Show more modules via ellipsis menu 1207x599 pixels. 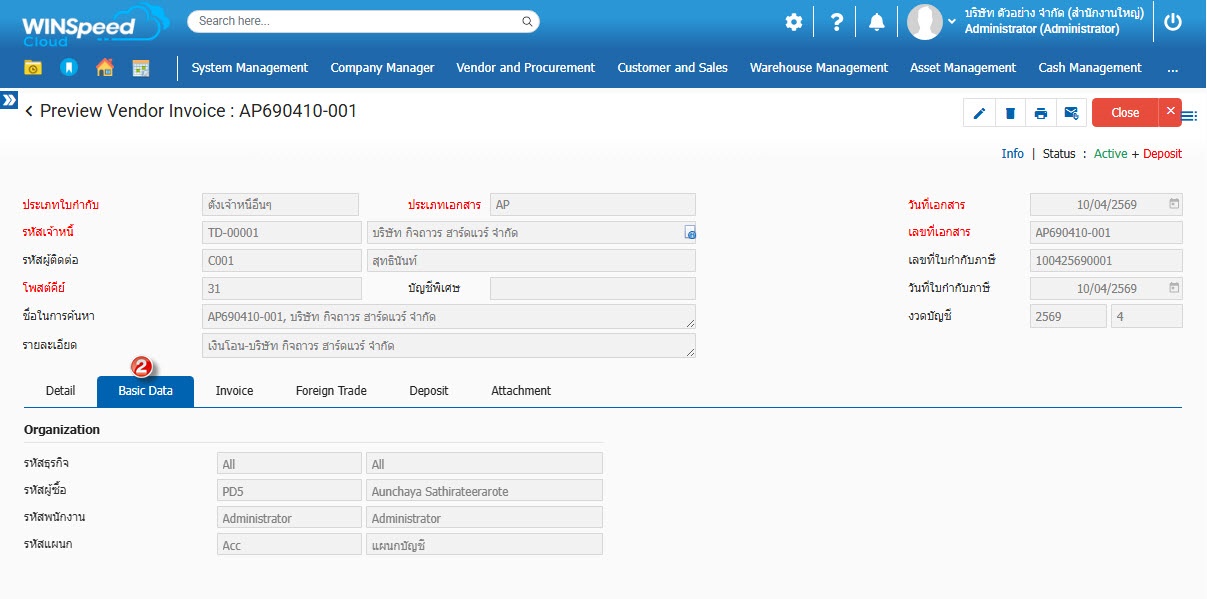[1172, 68]
